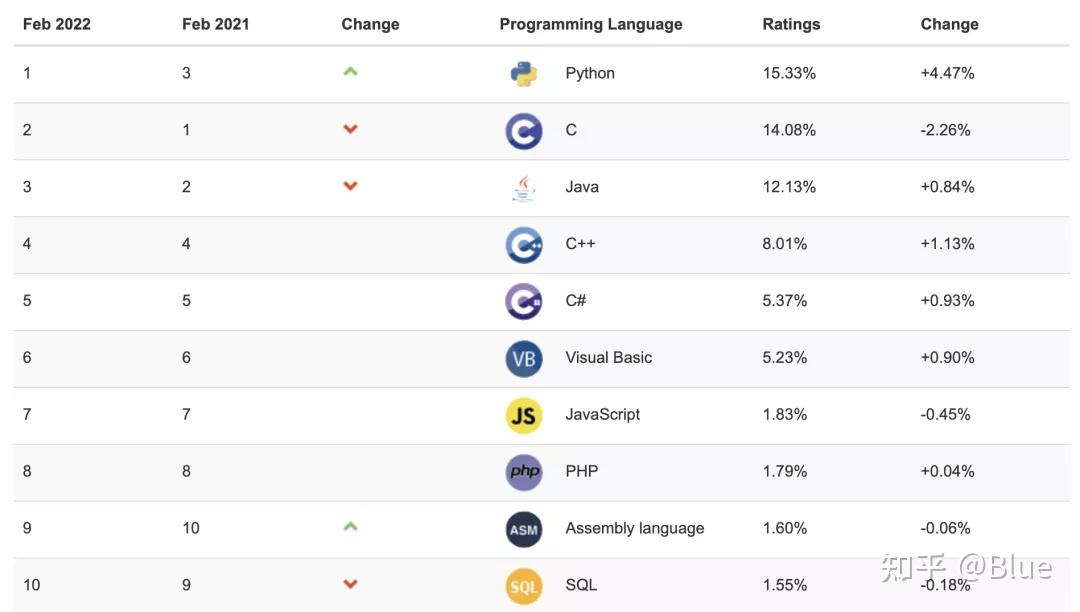Click the C++ logo icon
1080x612 pixels.
click(x=523, y=244)
